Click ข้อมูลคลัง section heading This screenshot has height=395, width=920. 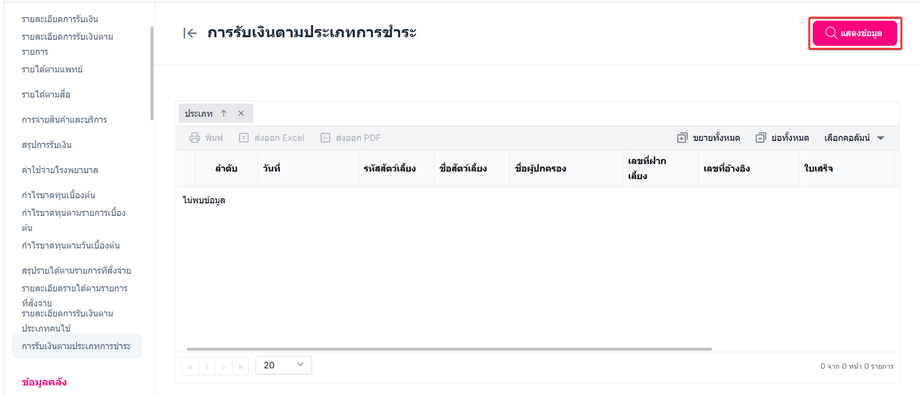pos(44,382)
